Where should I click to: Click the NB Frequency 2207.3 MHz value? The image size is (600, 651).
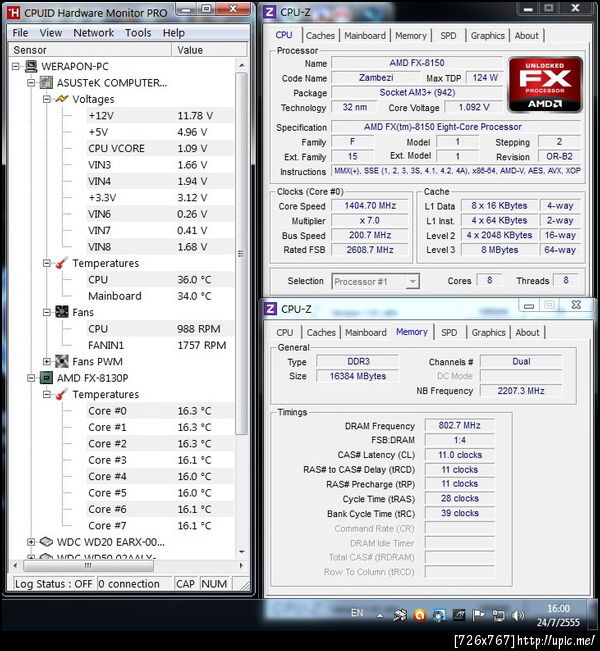(521, 391)
